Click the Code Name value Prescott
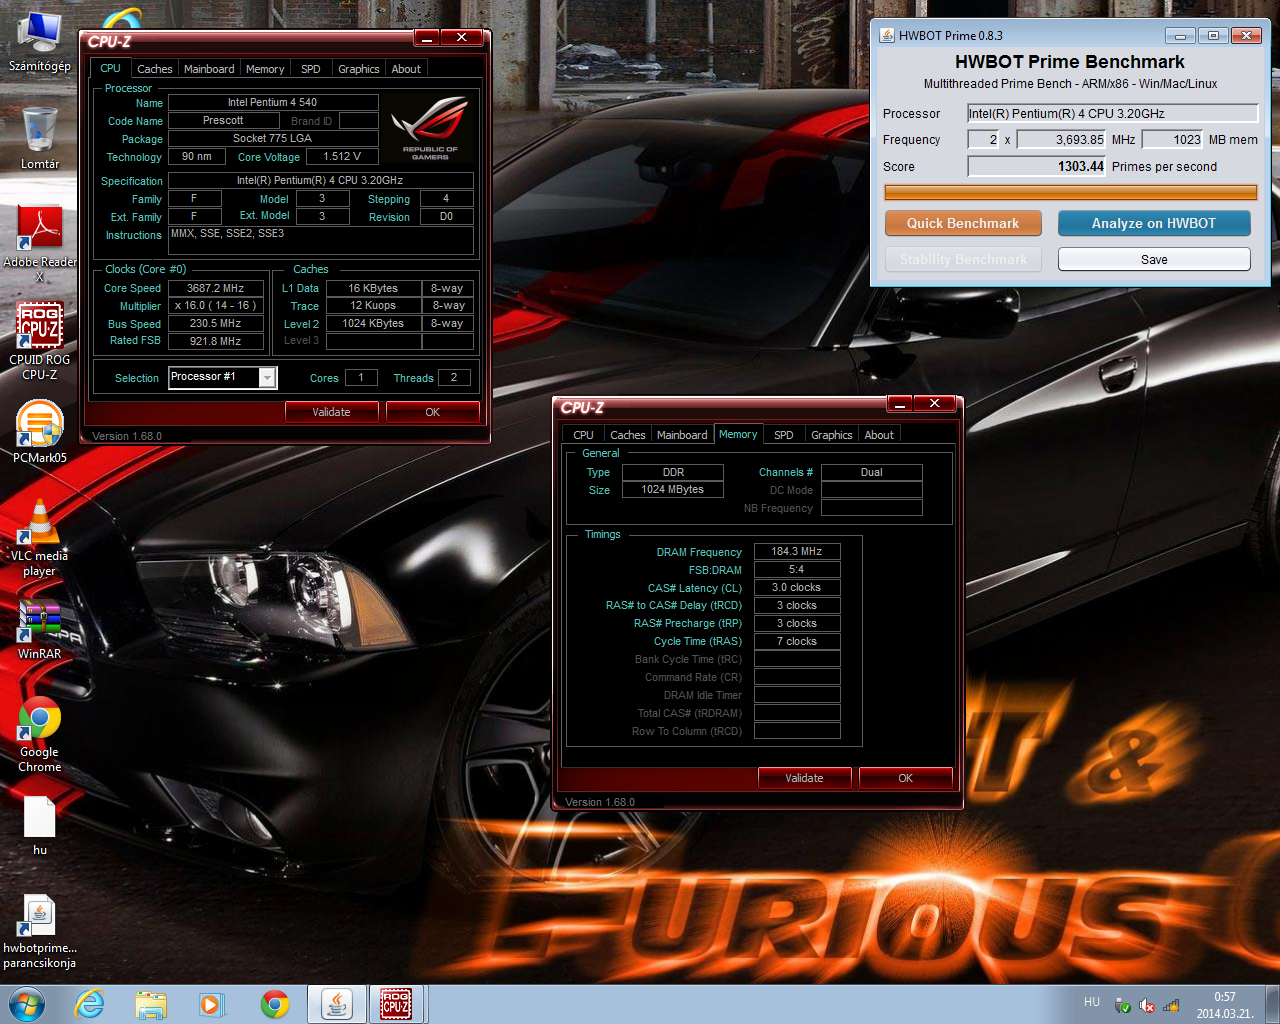 coord(223,120)
